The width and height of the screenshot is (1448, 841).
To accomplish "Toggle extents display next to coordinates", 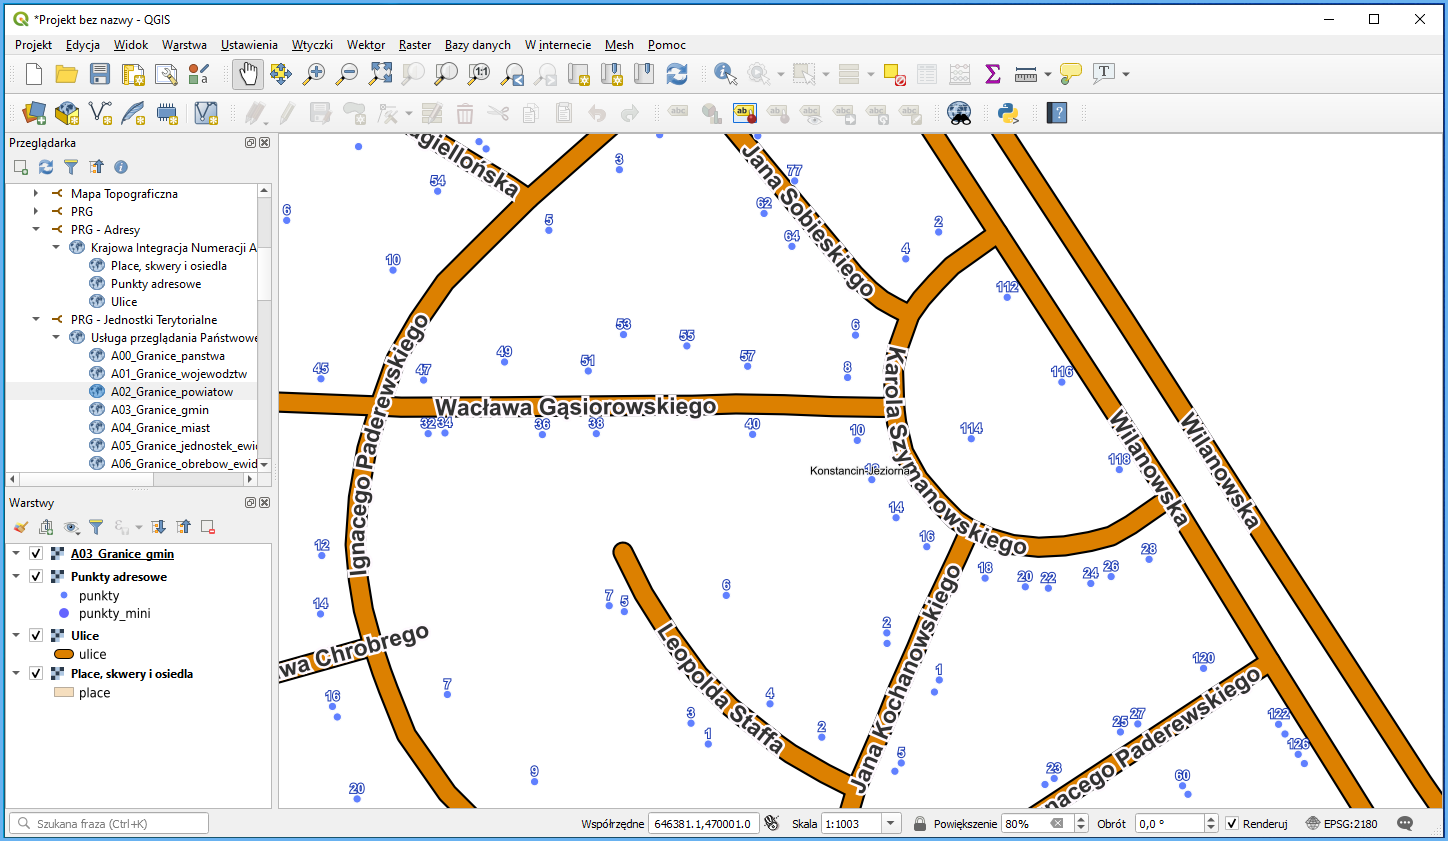I will (772, 823).
